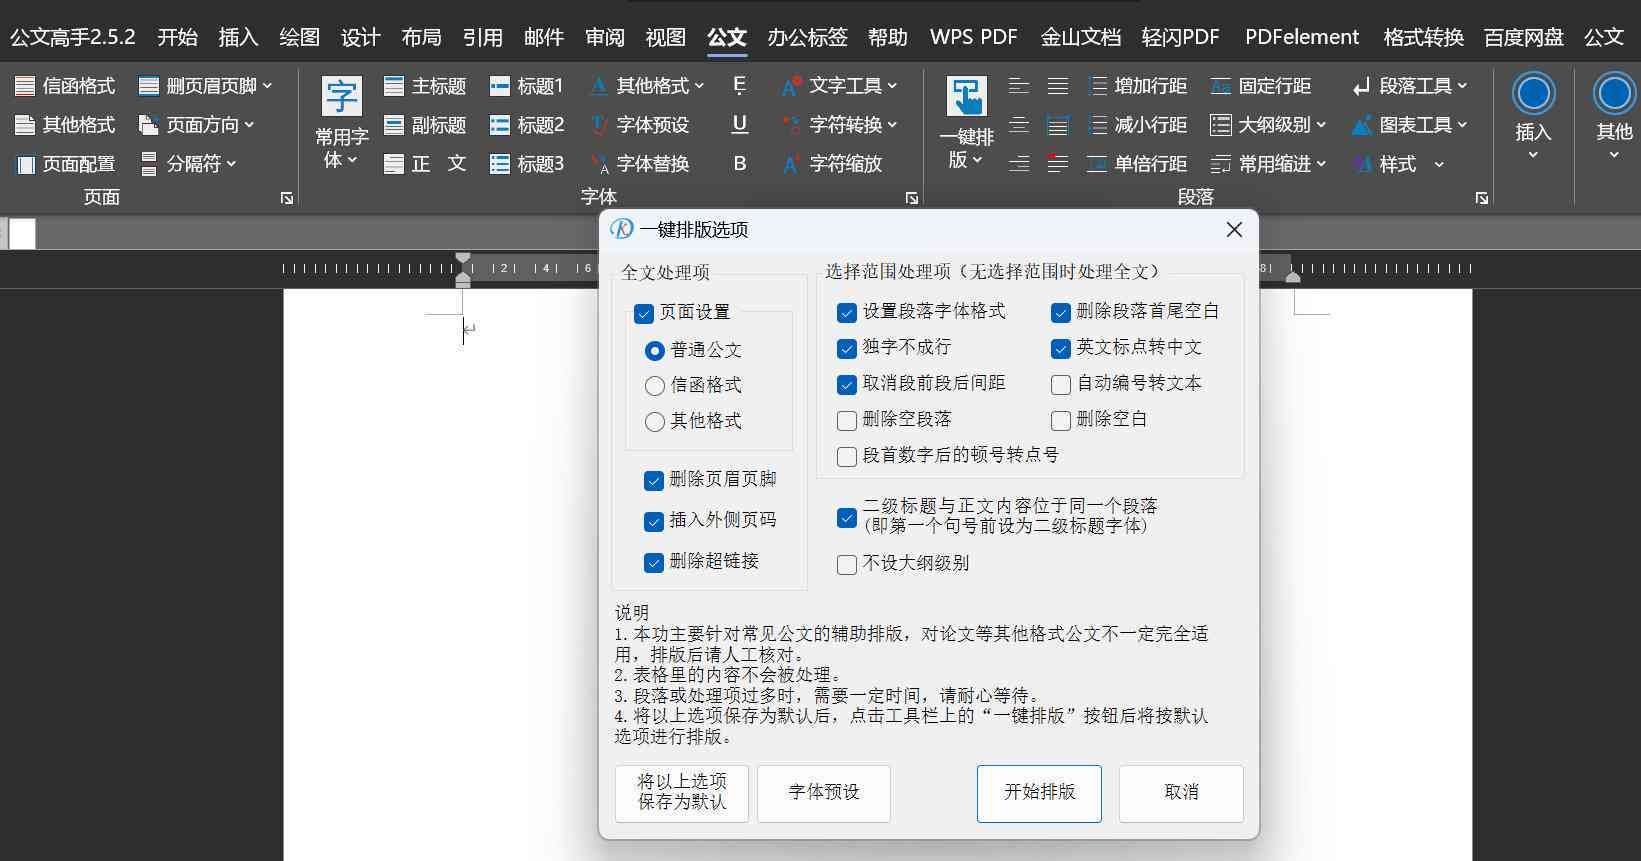
Task: Open the 审阅 ribbon tab
Action: pos(604,37)
